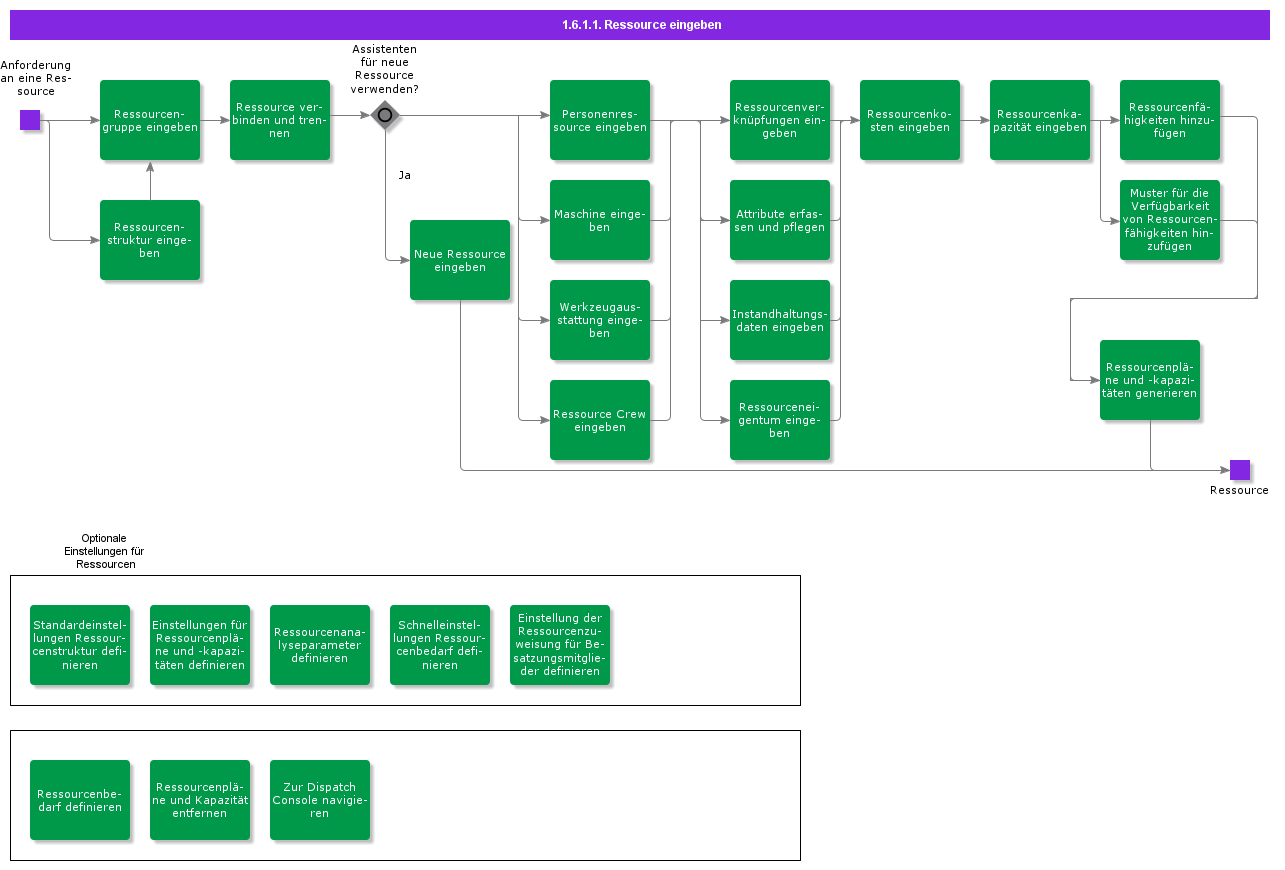Open Ressourcenkapazität eingeben step

pyautogui.click(x=1040, y=120)
